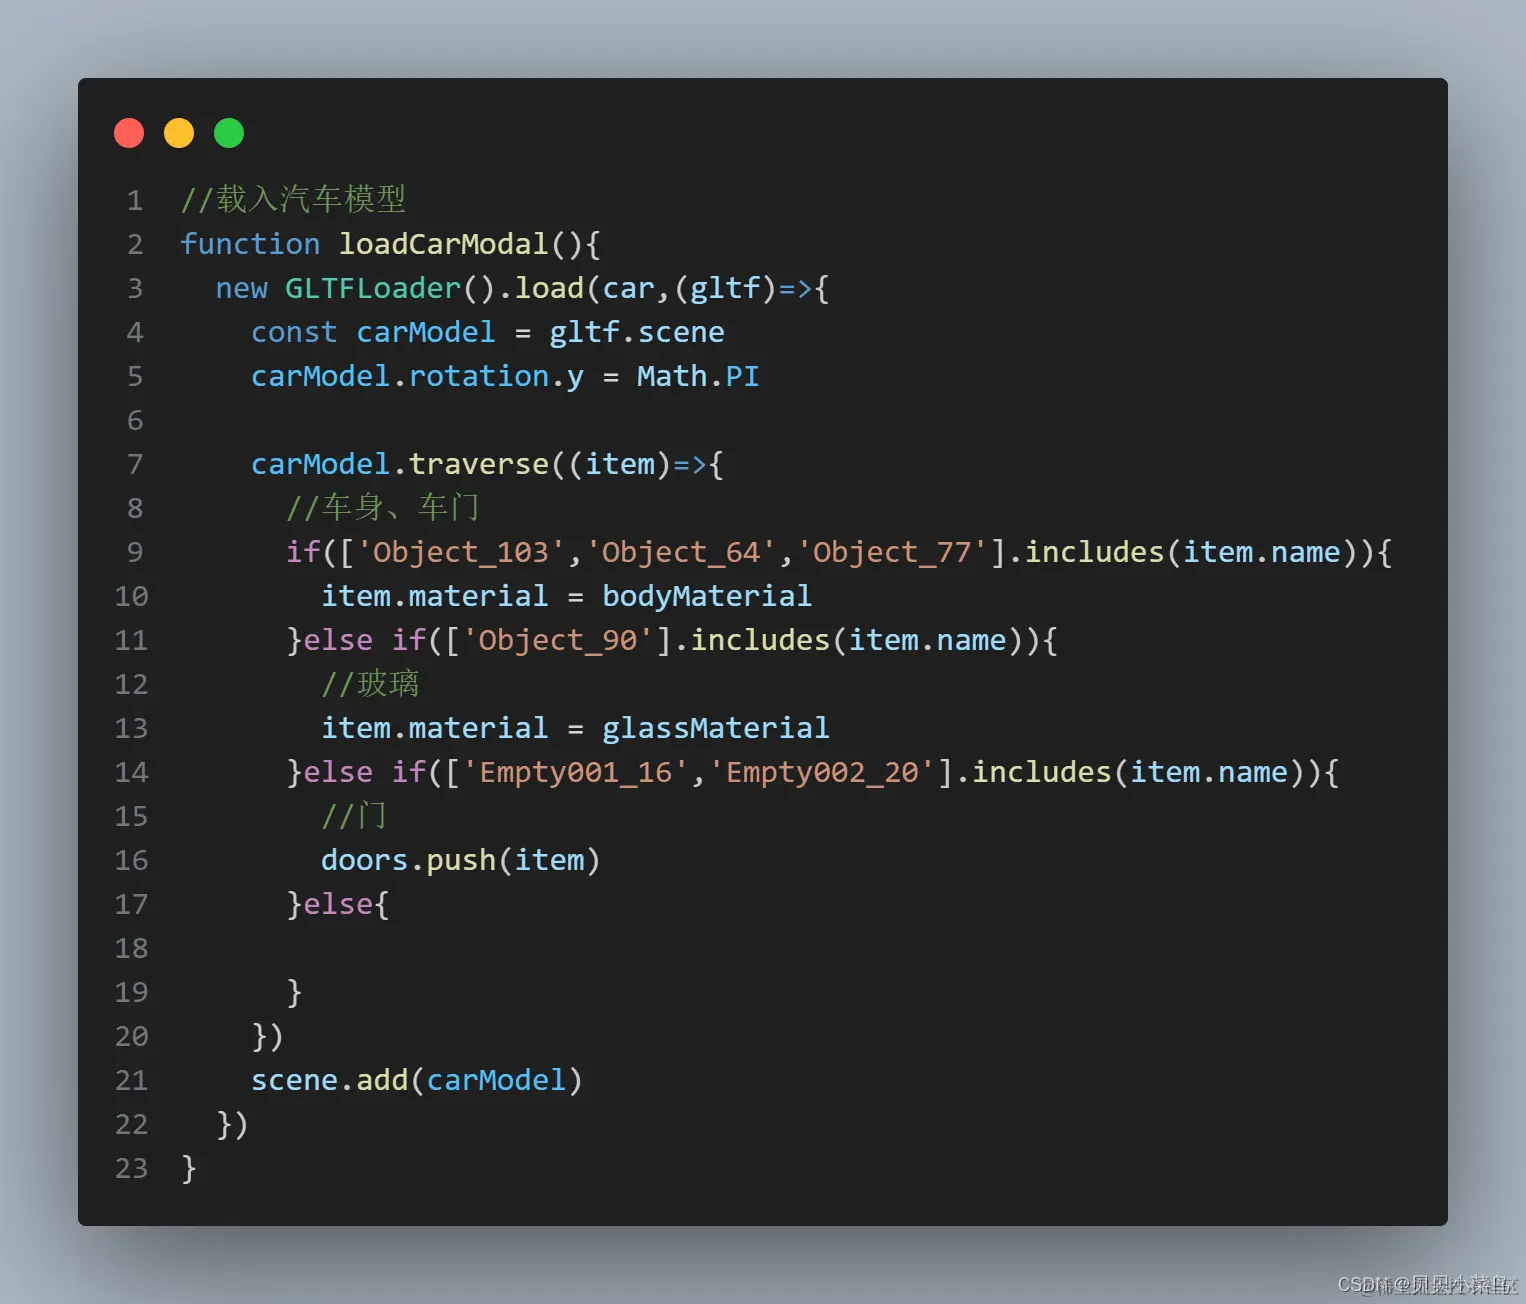This screenshot has height=1304, width=1526.
Task: Click 'gltf.scene' on line 4
Action: click(637, 332)
